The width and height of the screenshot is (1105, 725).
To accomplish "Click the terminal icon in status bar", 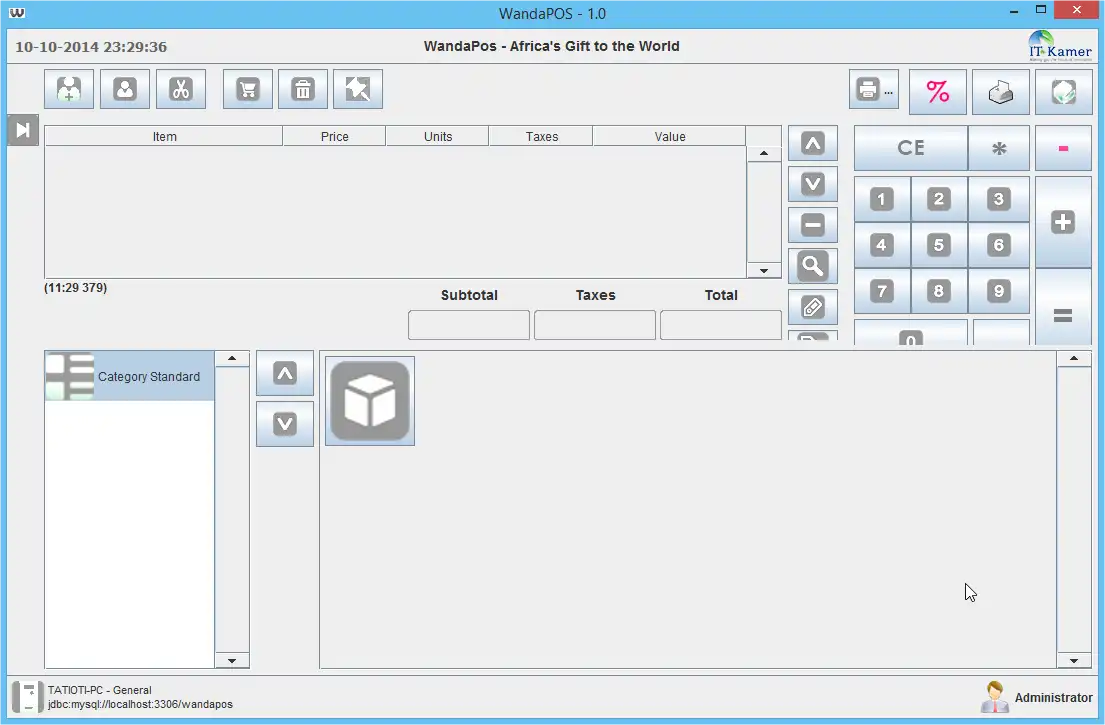I will (27, 698).
